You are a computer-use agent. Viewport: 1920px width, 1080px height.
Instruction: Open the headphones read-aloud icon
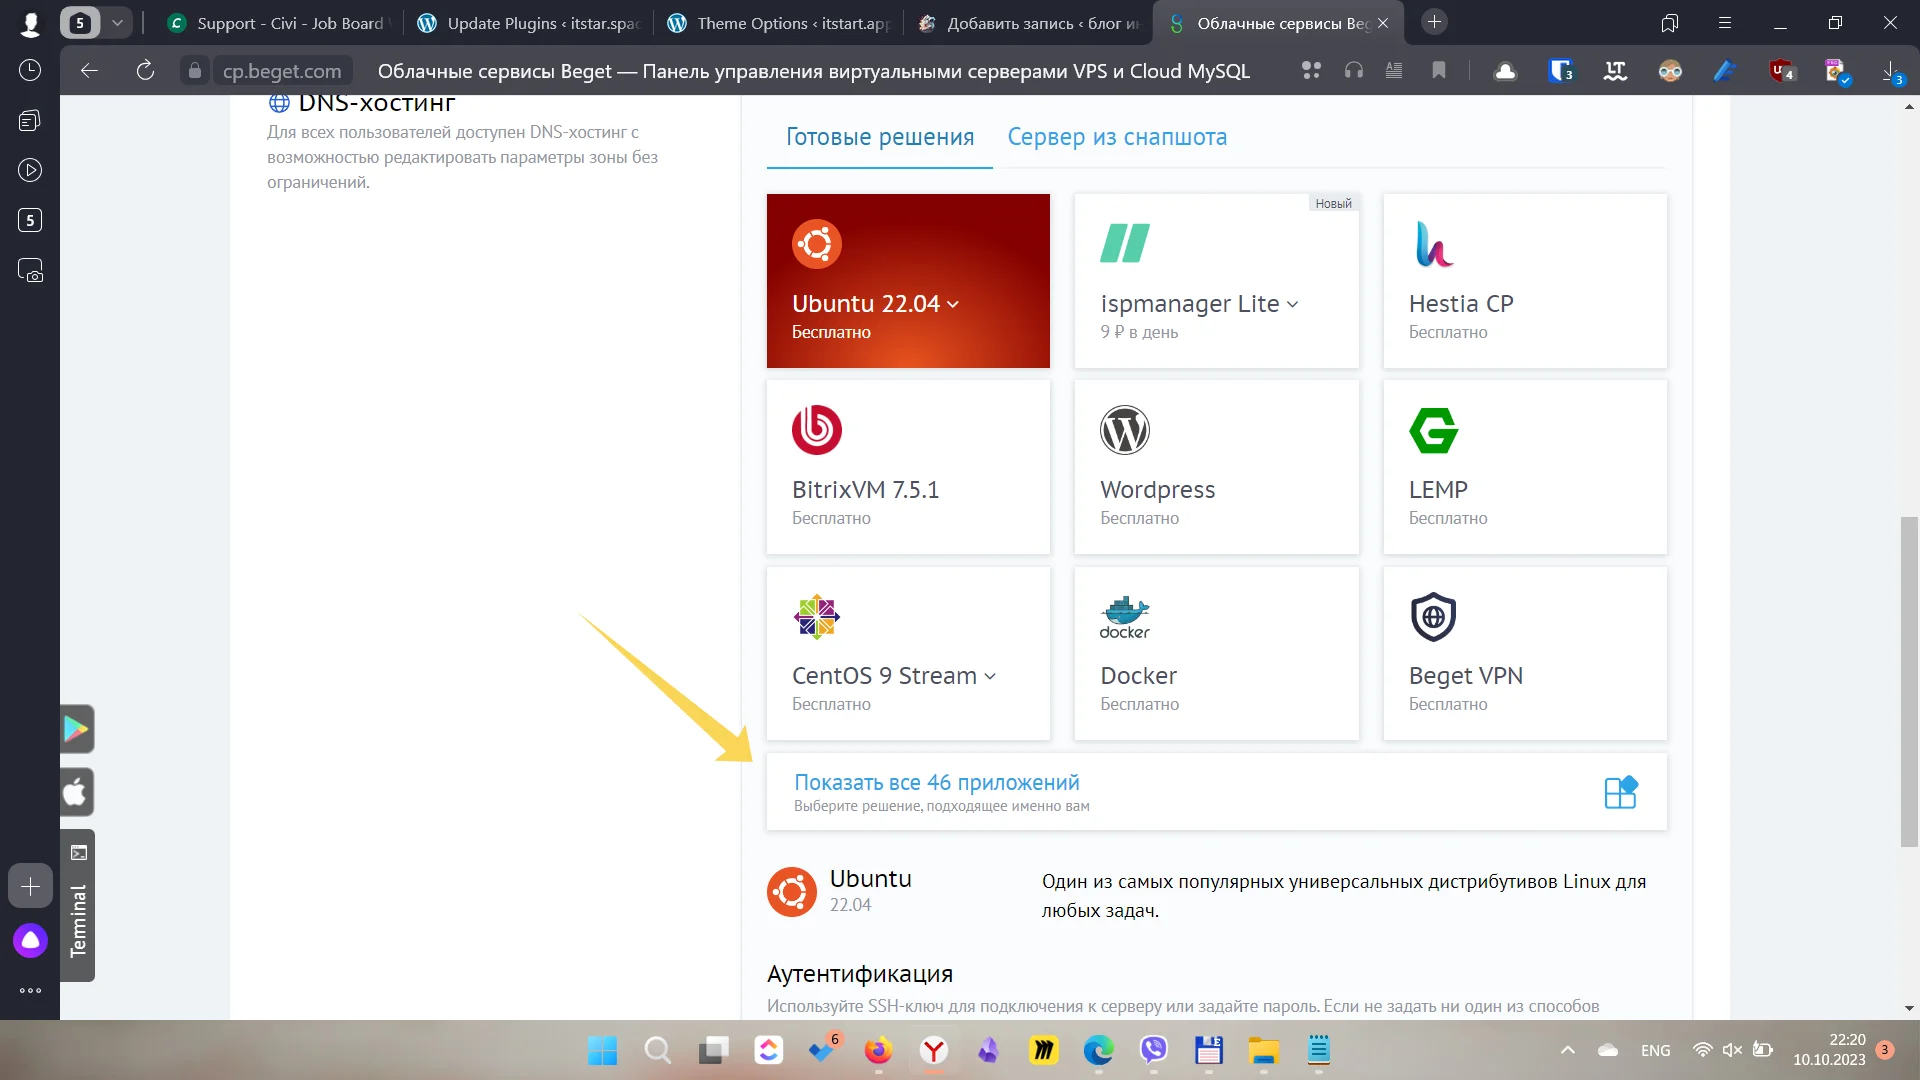pos(1354,70)
